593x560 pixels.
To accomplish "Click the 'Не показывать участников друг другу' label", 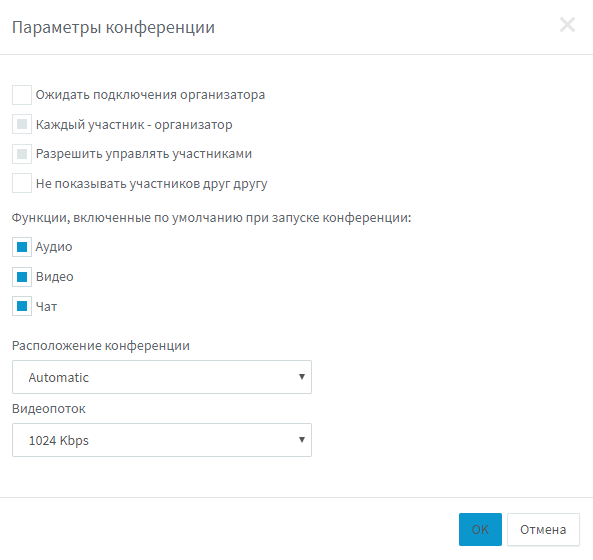I will (x=151, y=184).
